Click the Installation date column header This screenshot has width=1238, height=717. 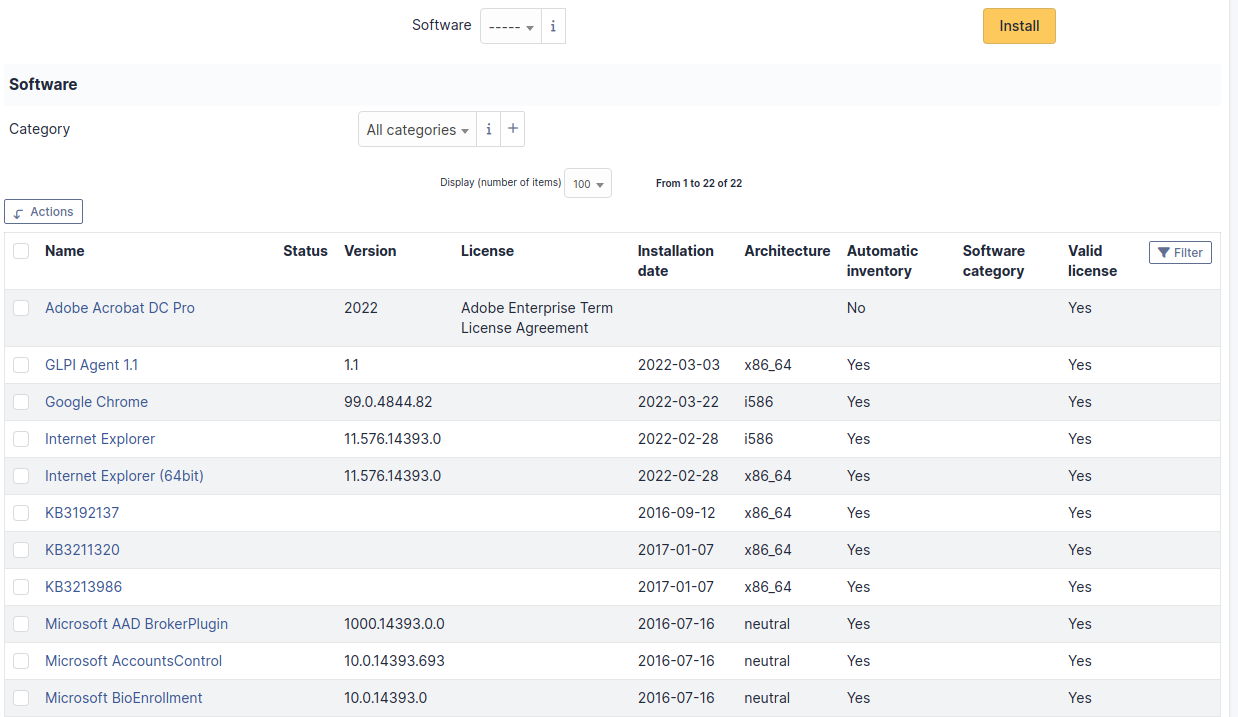click(x=676, y=261)
